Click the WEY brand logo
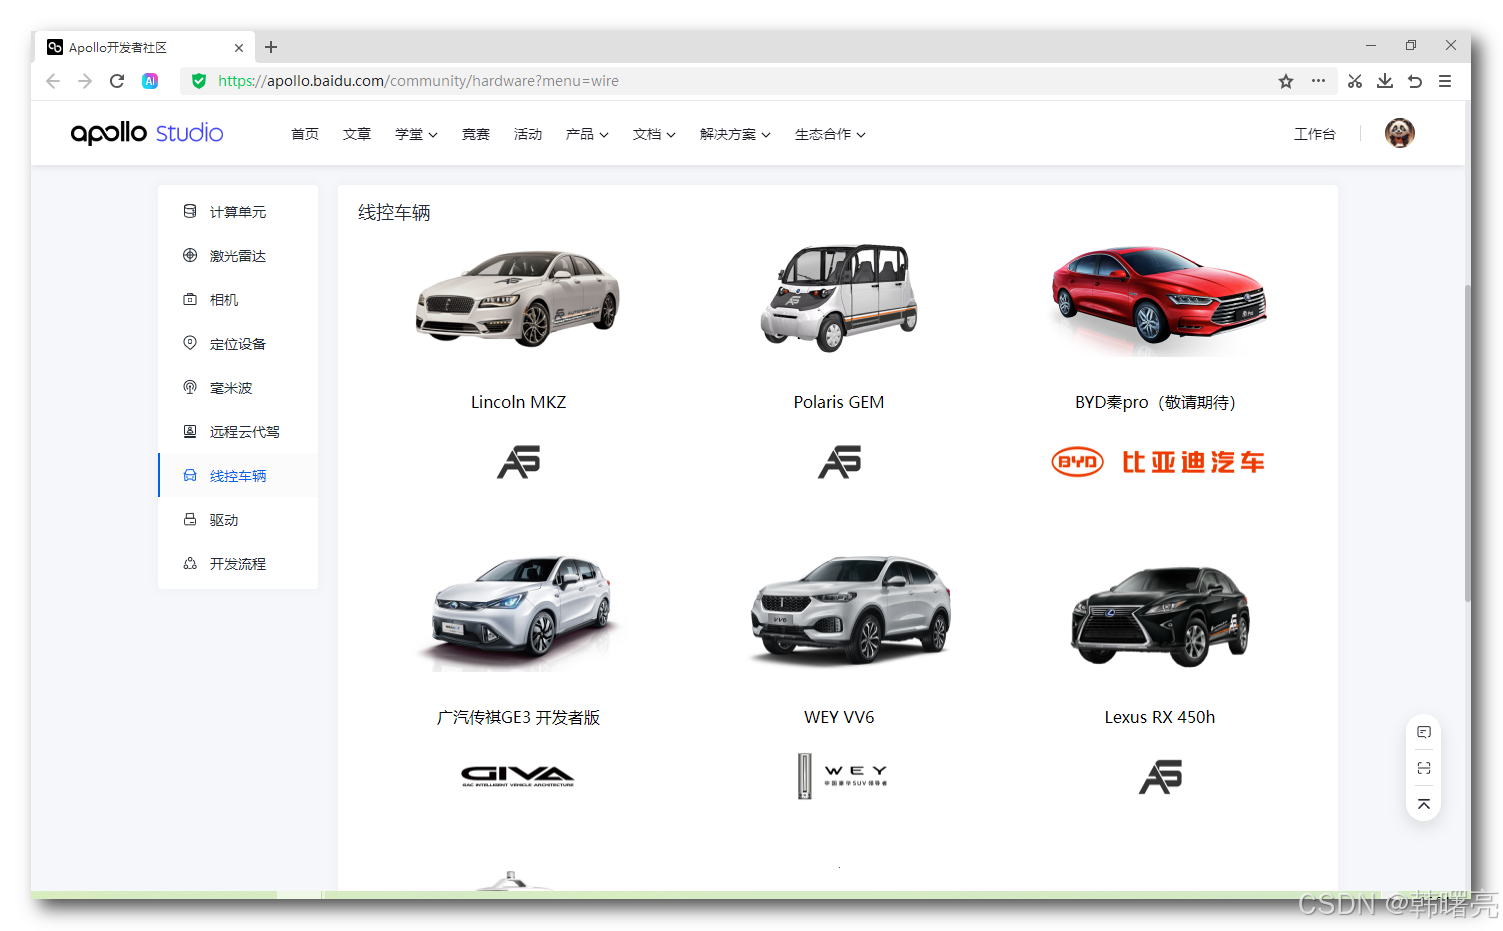1503x931 pixels. click(842, 776)
